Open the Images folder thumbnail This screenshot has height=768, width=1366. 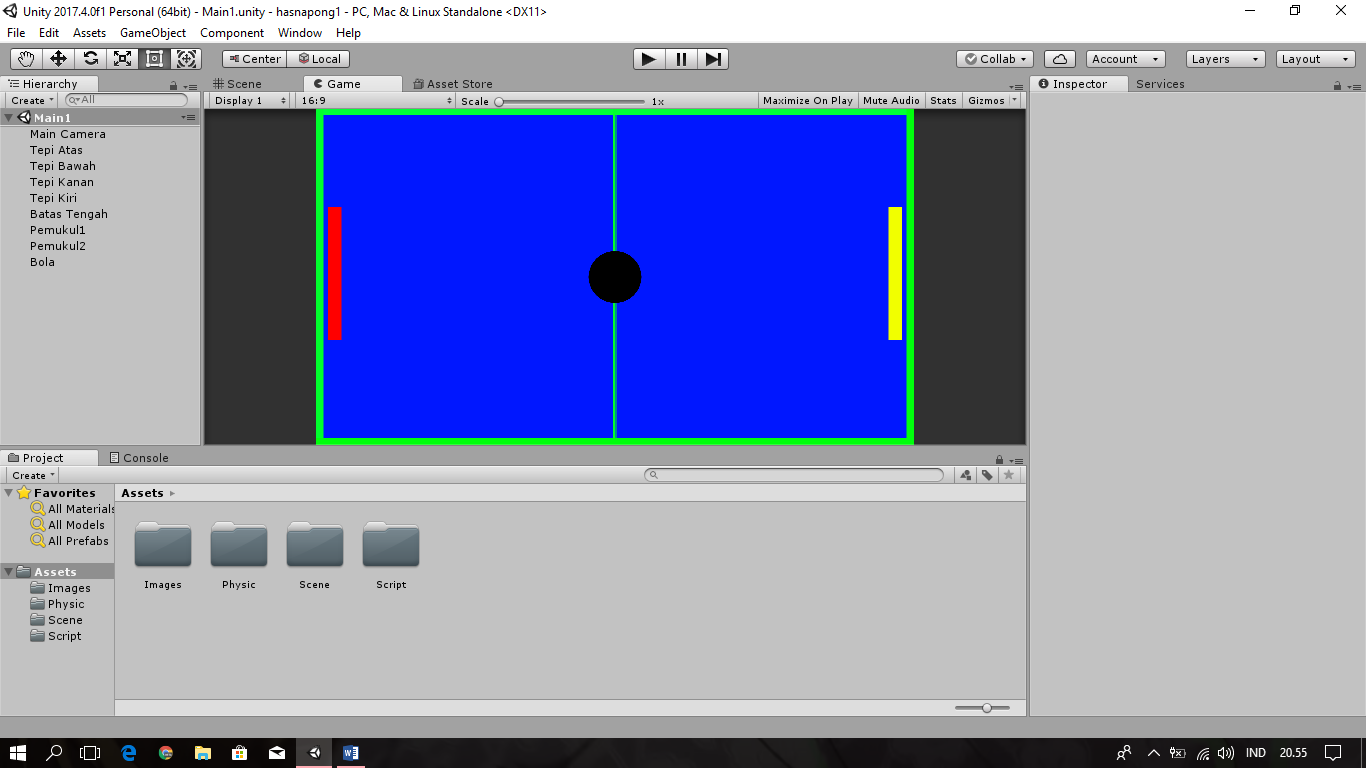(x=163, y=545)
